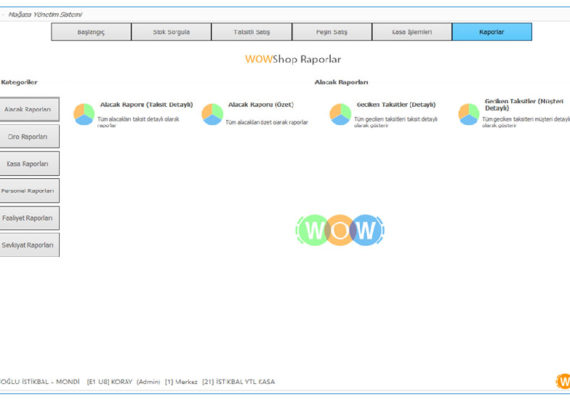
Task: Select Faaliyet Raporları category button
Action: (29, 218)
